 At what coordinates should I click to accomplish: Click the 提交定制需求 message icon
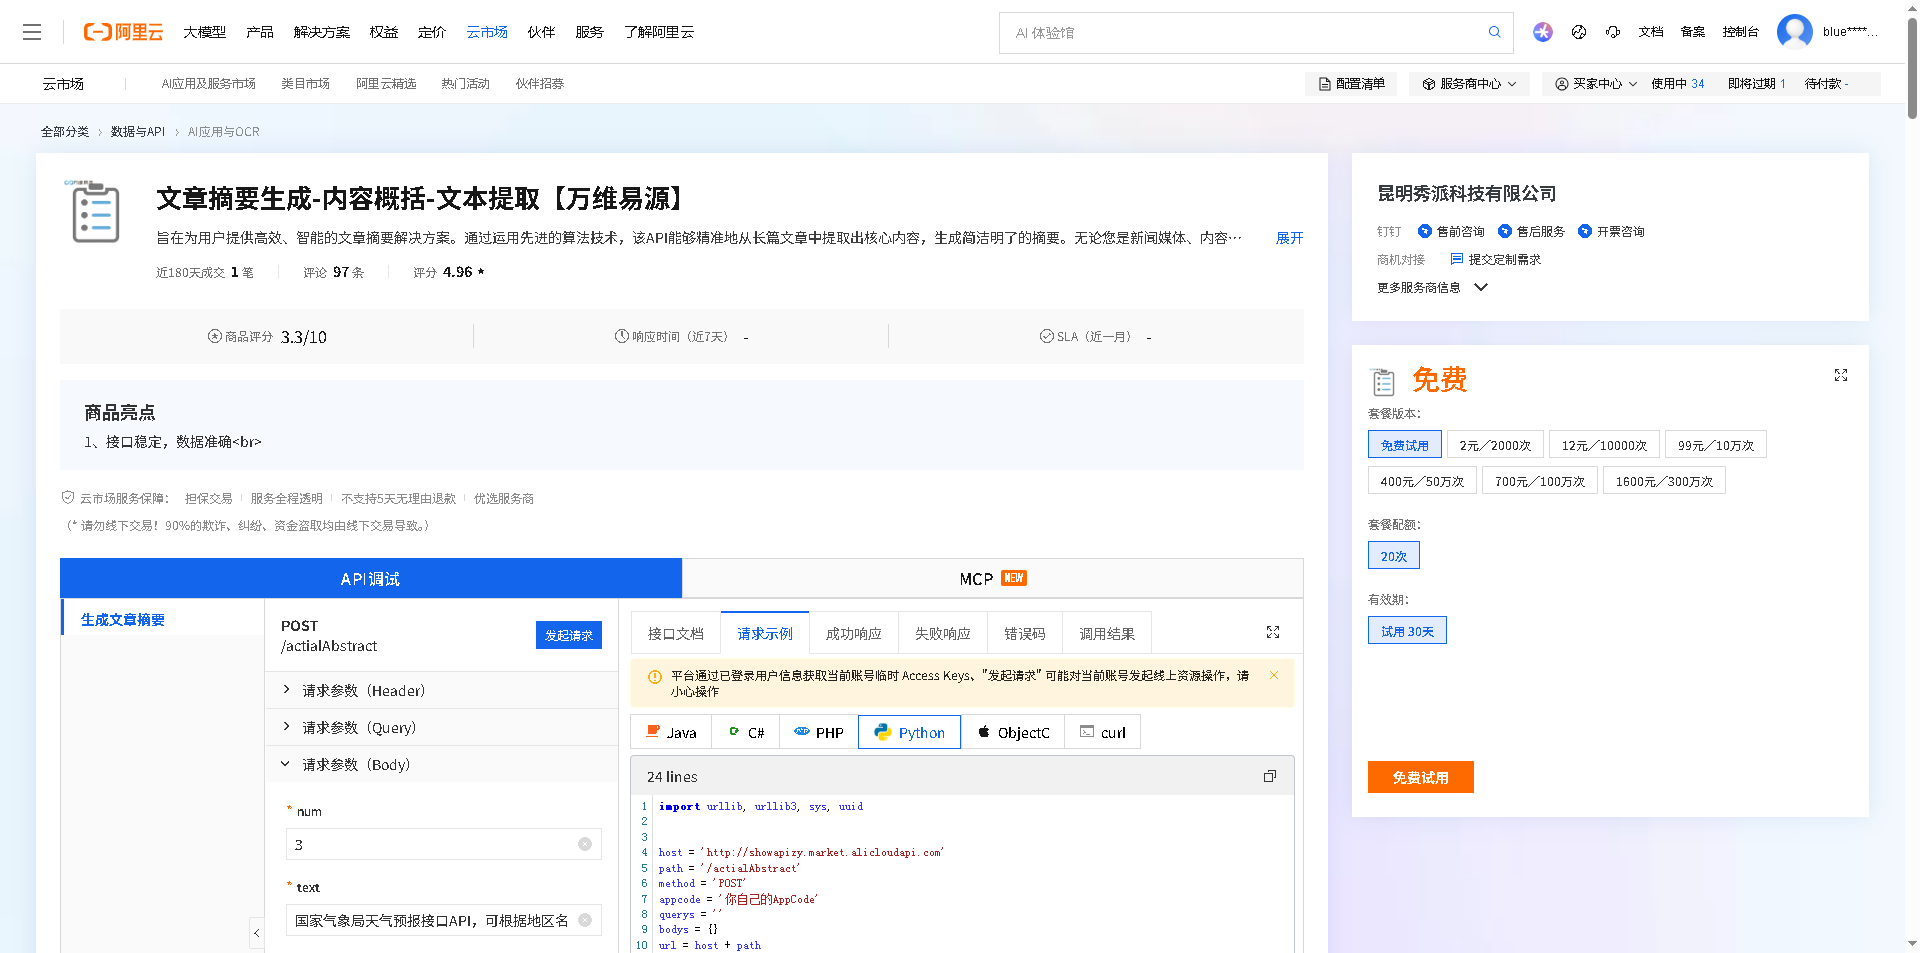(1457, 259)
